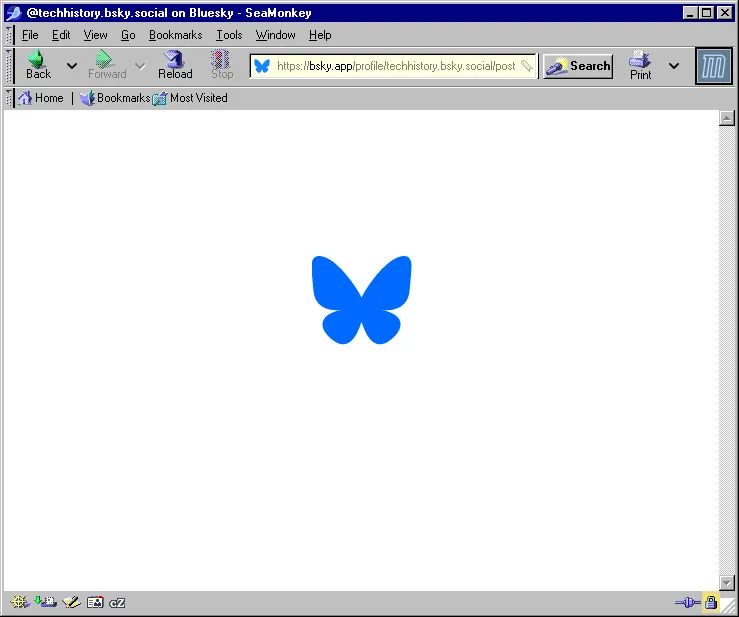Open the View menu
739x617 pixels.
(96, 35)
